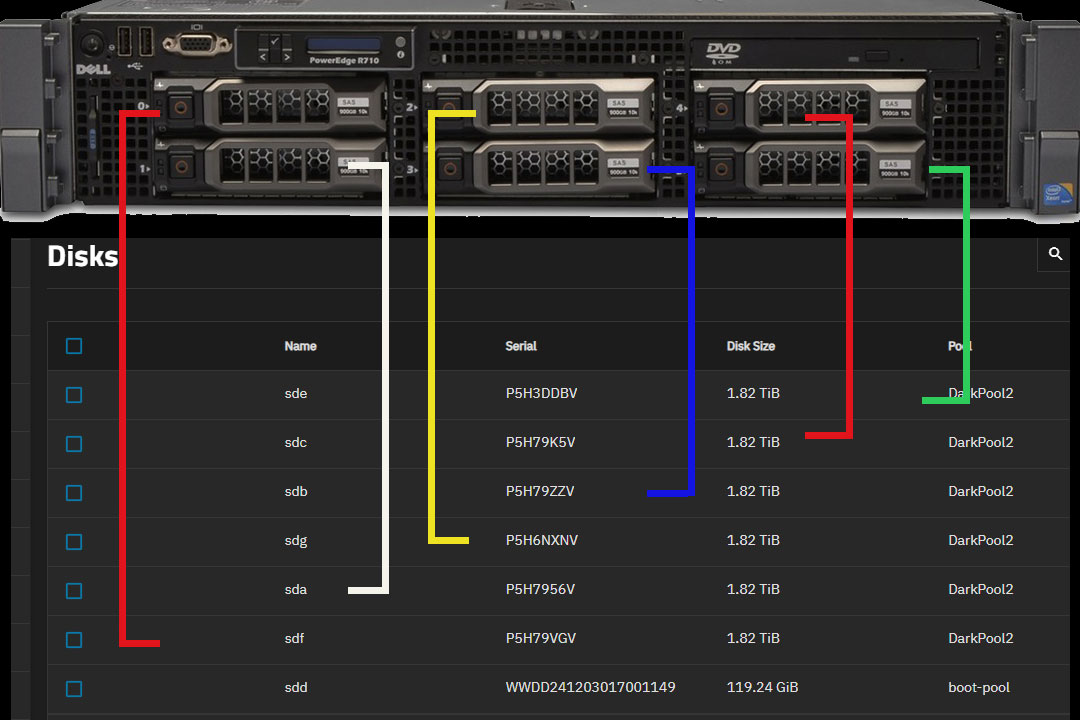
Task: Click DarkPool2 in the sdf row
Action: 980,638
